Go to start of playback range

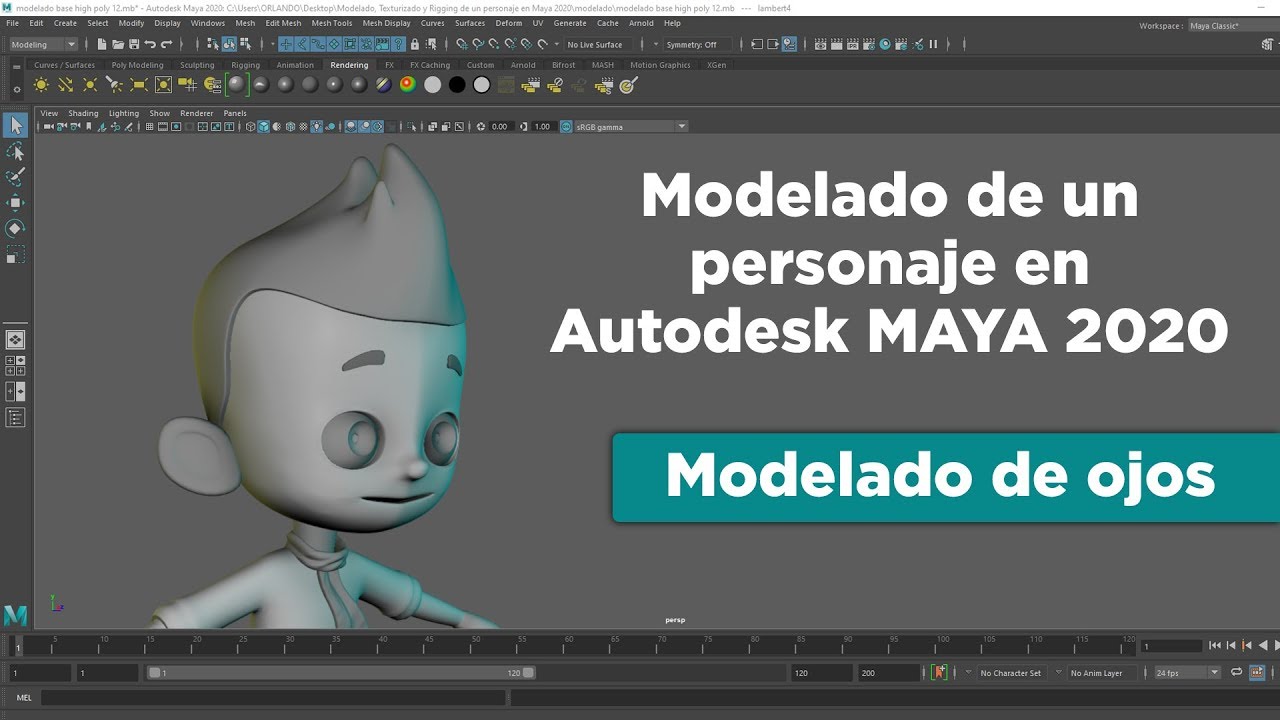[1214, 646]
